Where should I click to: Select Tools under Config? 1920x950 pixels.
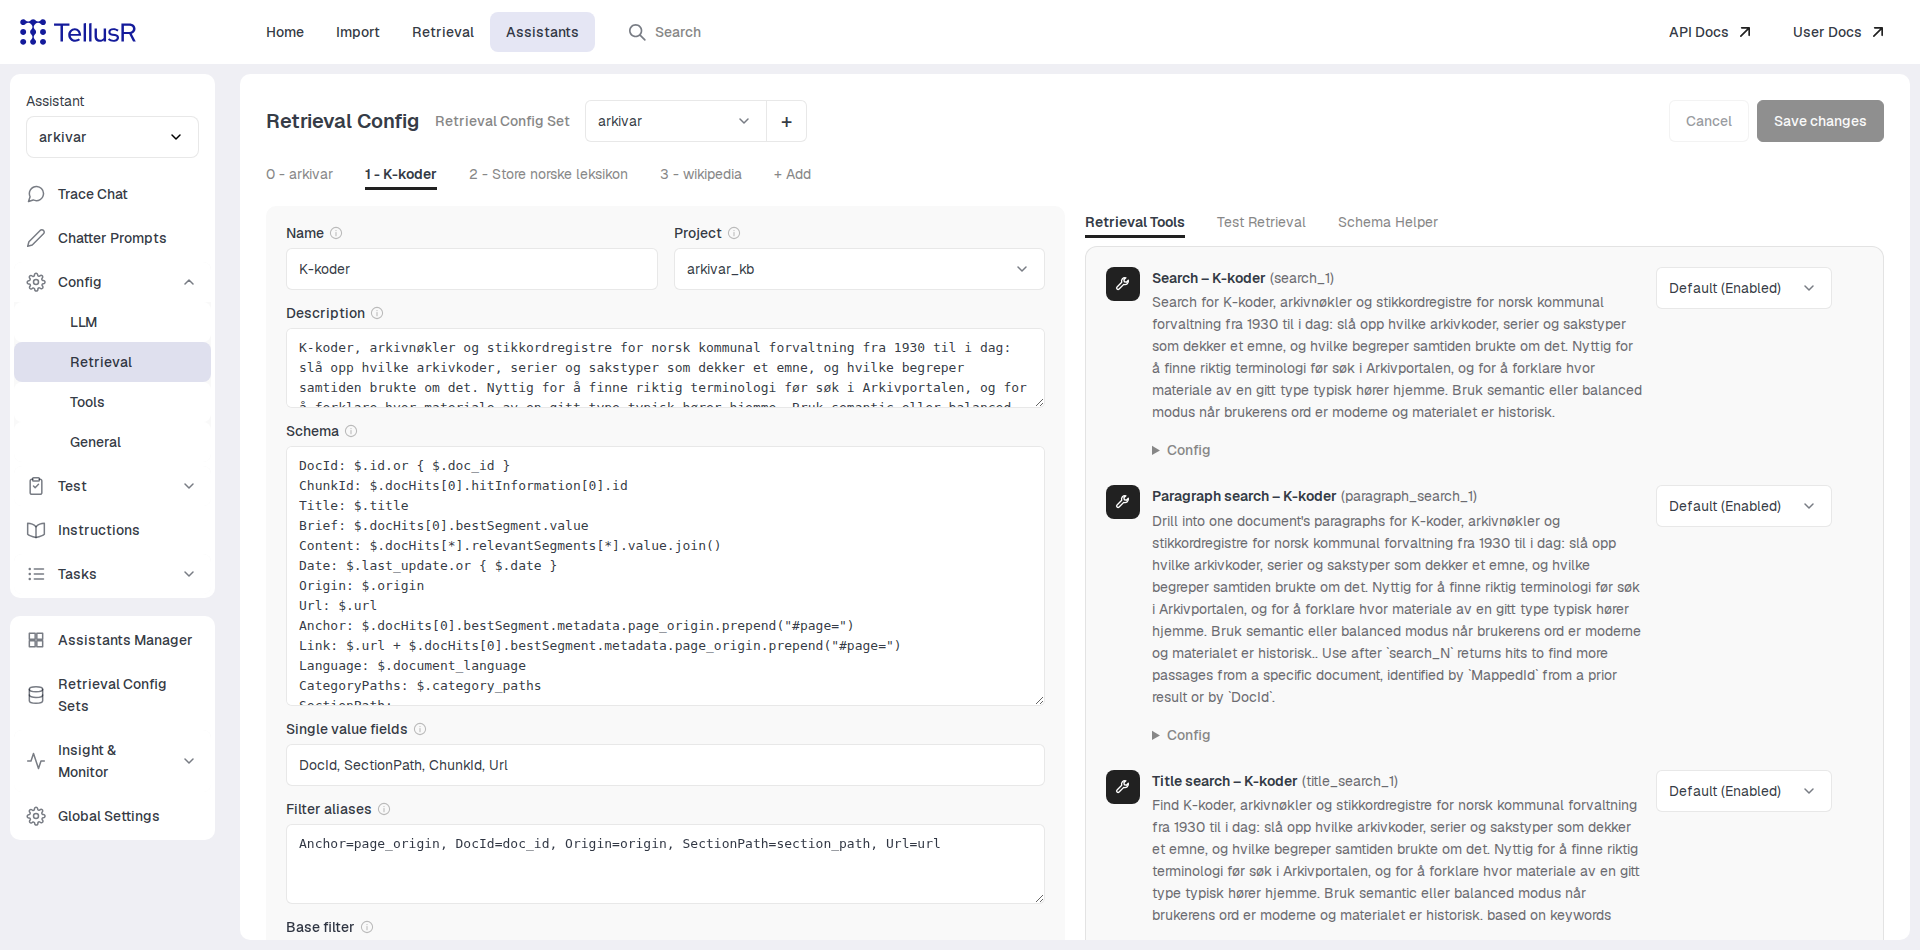click(x=112, y=402)
